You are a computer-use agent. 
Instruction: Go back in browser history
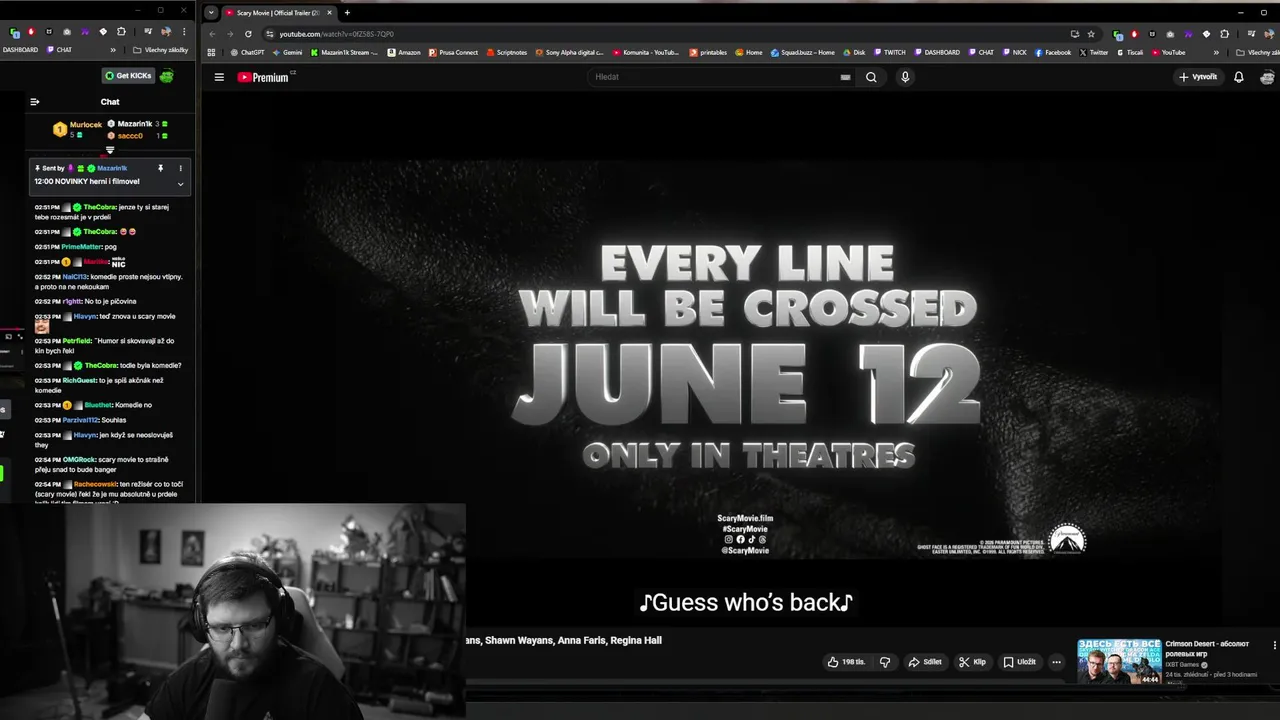click(x=212, y=34)
